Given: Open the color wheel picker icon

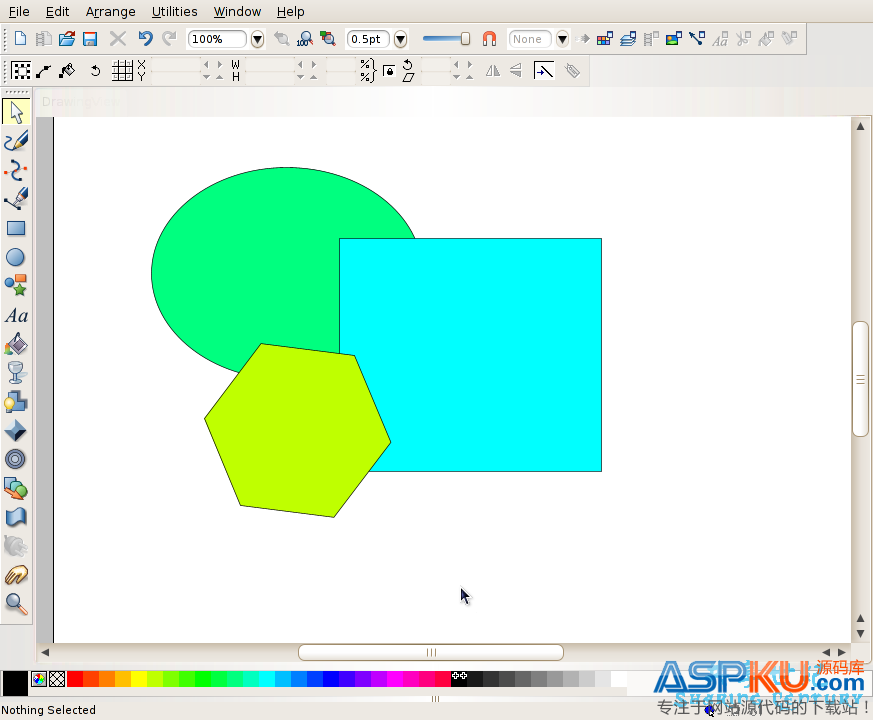Looking at the screenshot, I should [38, 679].
